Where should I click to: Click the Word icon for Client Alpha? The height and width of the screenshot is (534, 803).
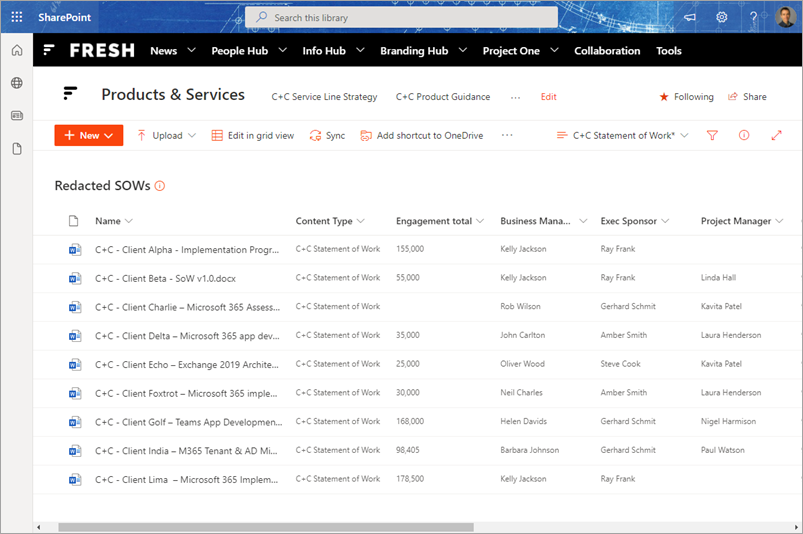pyautogui.click(x=75, y=249)
